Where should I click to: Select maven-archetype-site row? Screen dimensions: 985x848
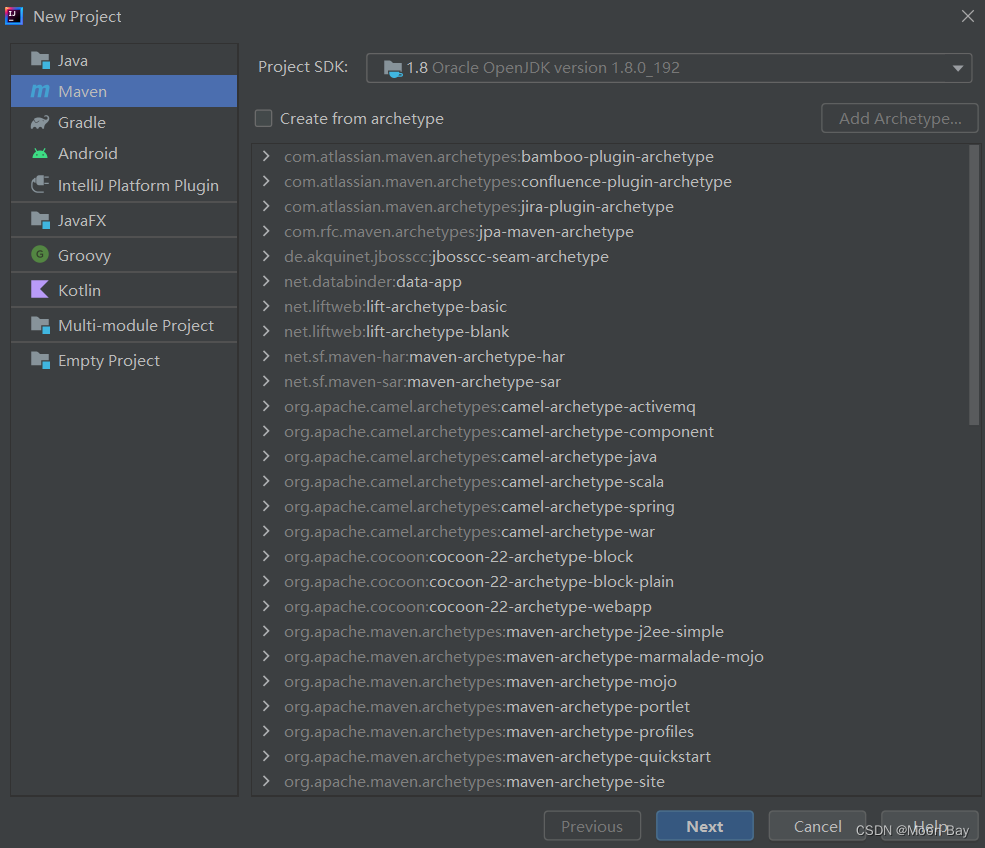coord(610,781)
